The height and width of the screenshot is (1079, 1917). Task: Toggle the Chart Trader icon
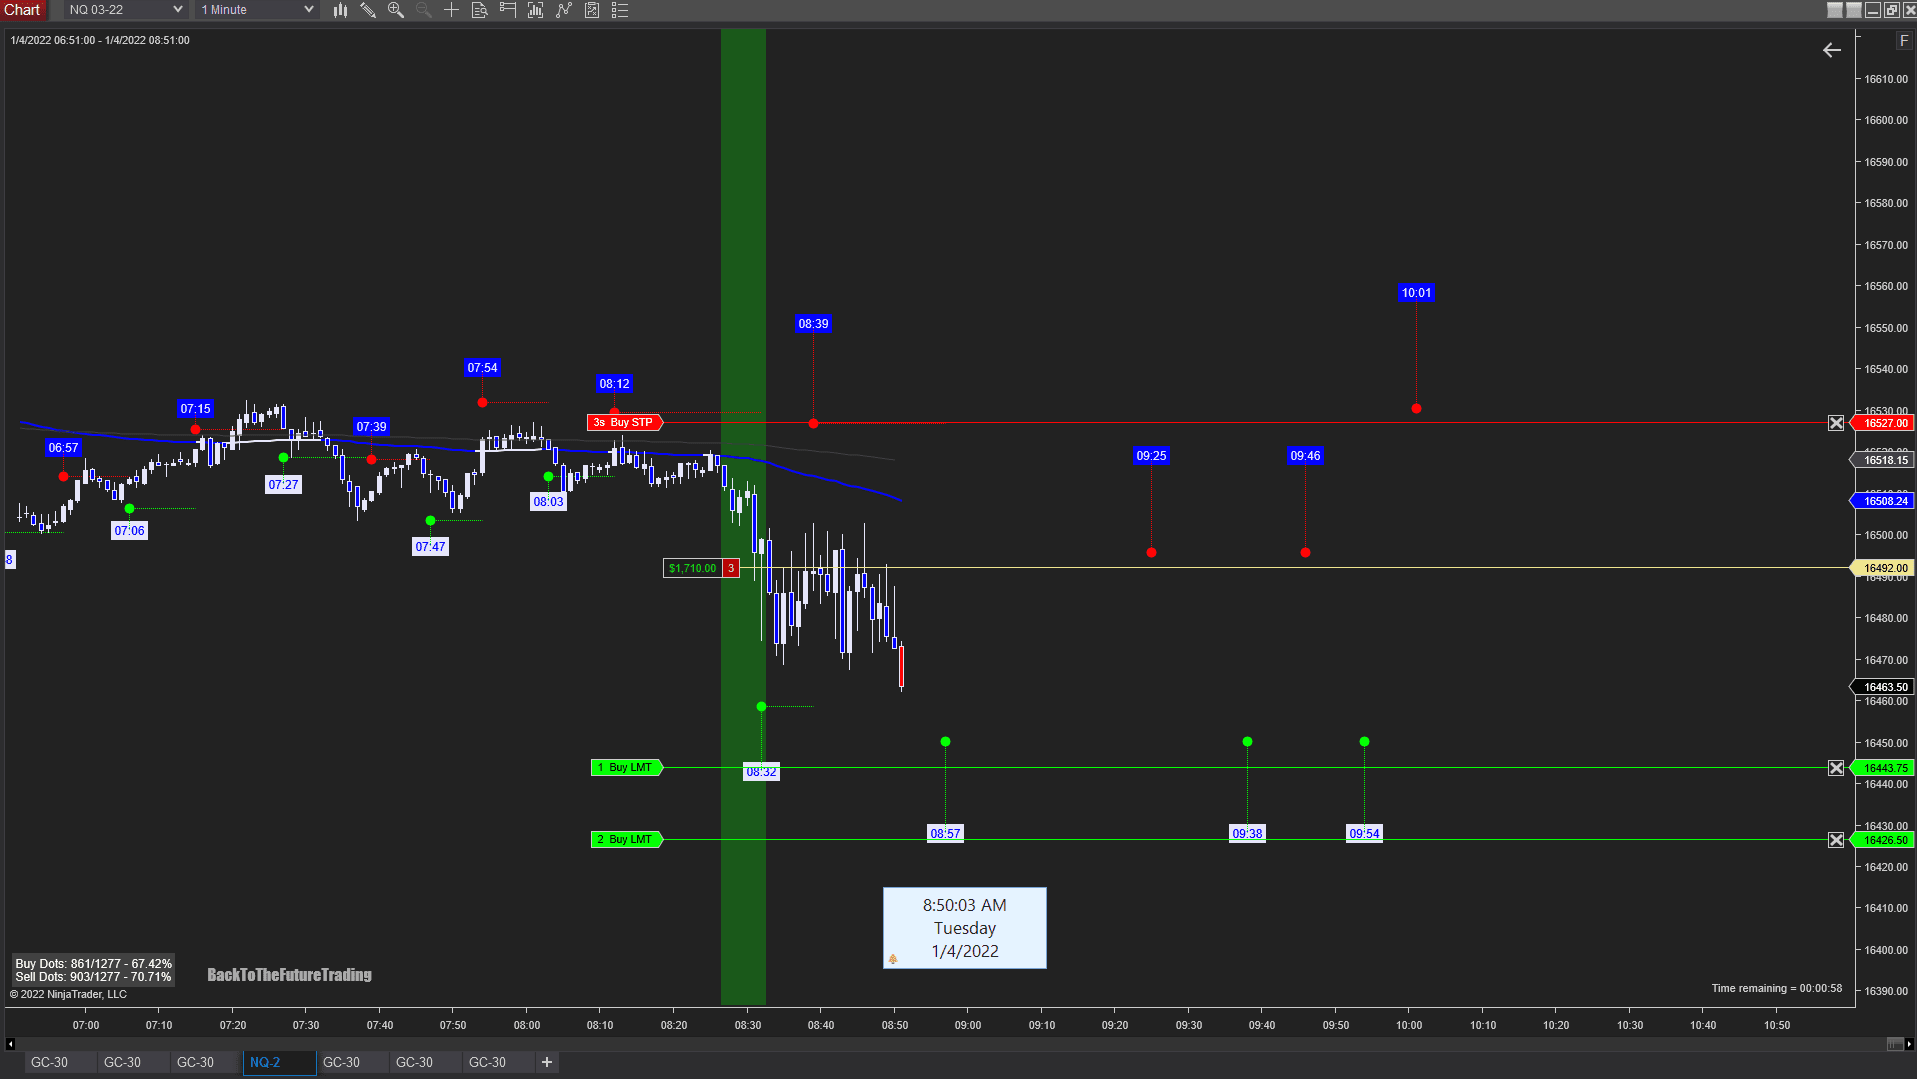pyautogui.click(x=508, y=10)
